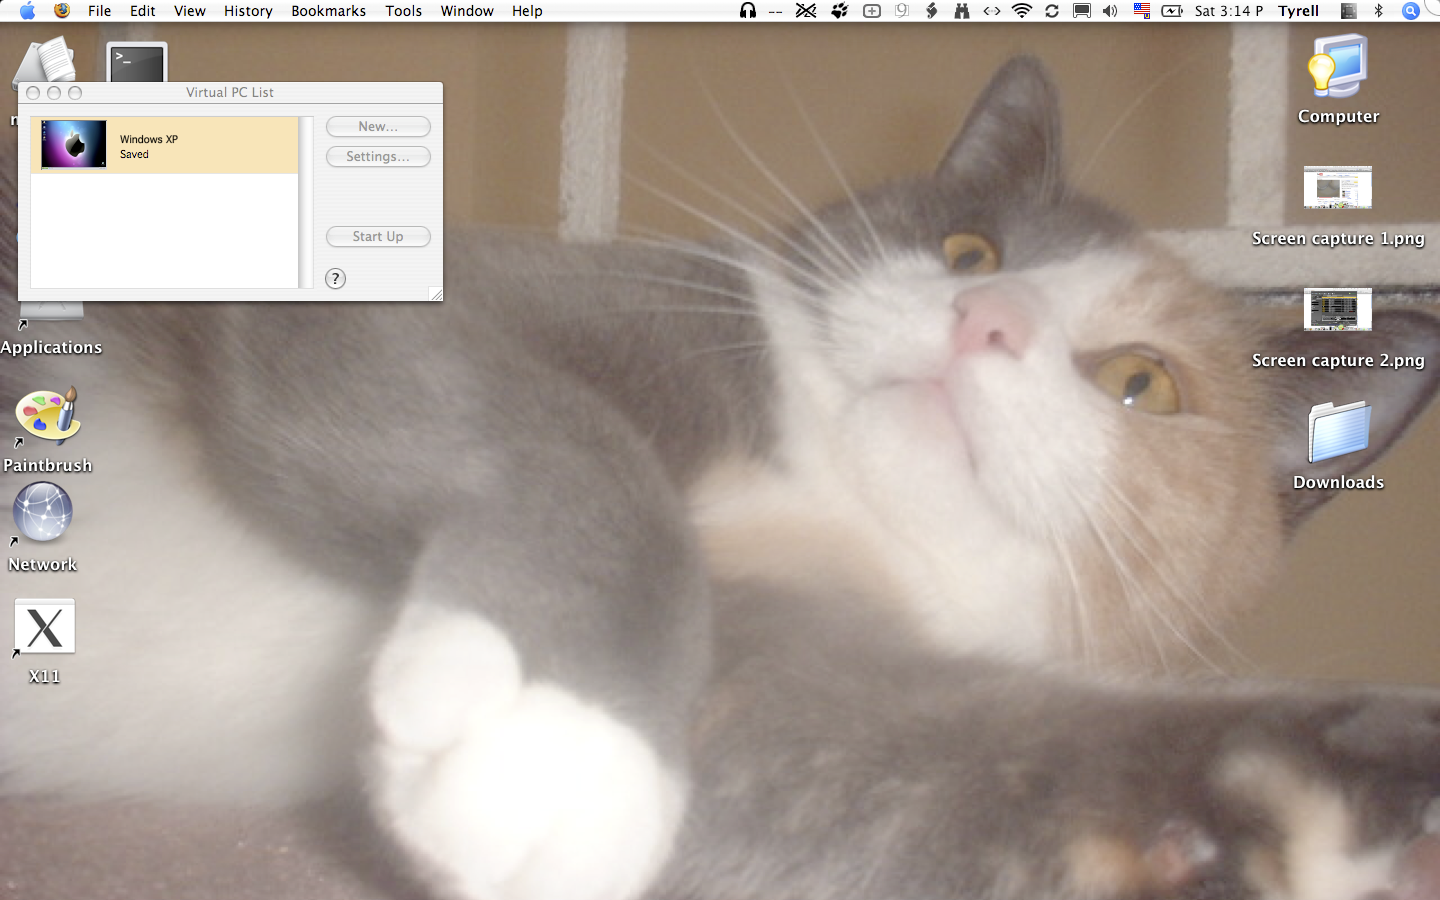Screen dimensions: 1440x900
Task: Open the Network icon
Action: [42, 512]
